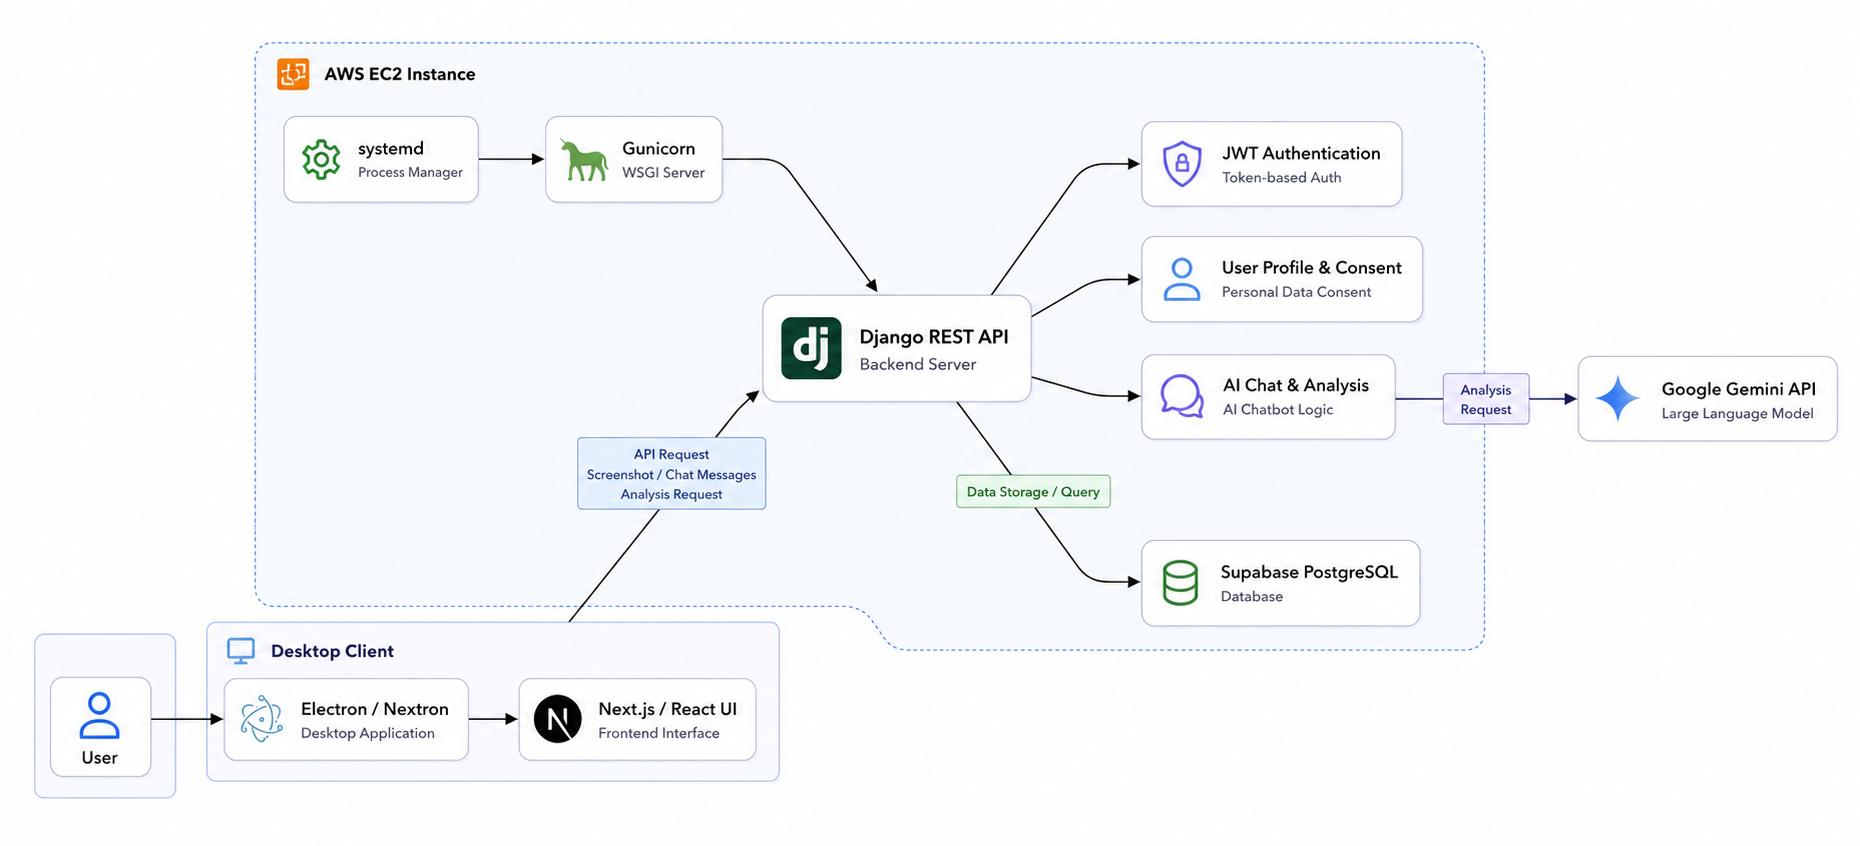This screenshot has height=846, width=1860.
Task: Click 'Screenshot / Chat Messages' line in label
Action: pyautogui.click(x=672, y=474)
